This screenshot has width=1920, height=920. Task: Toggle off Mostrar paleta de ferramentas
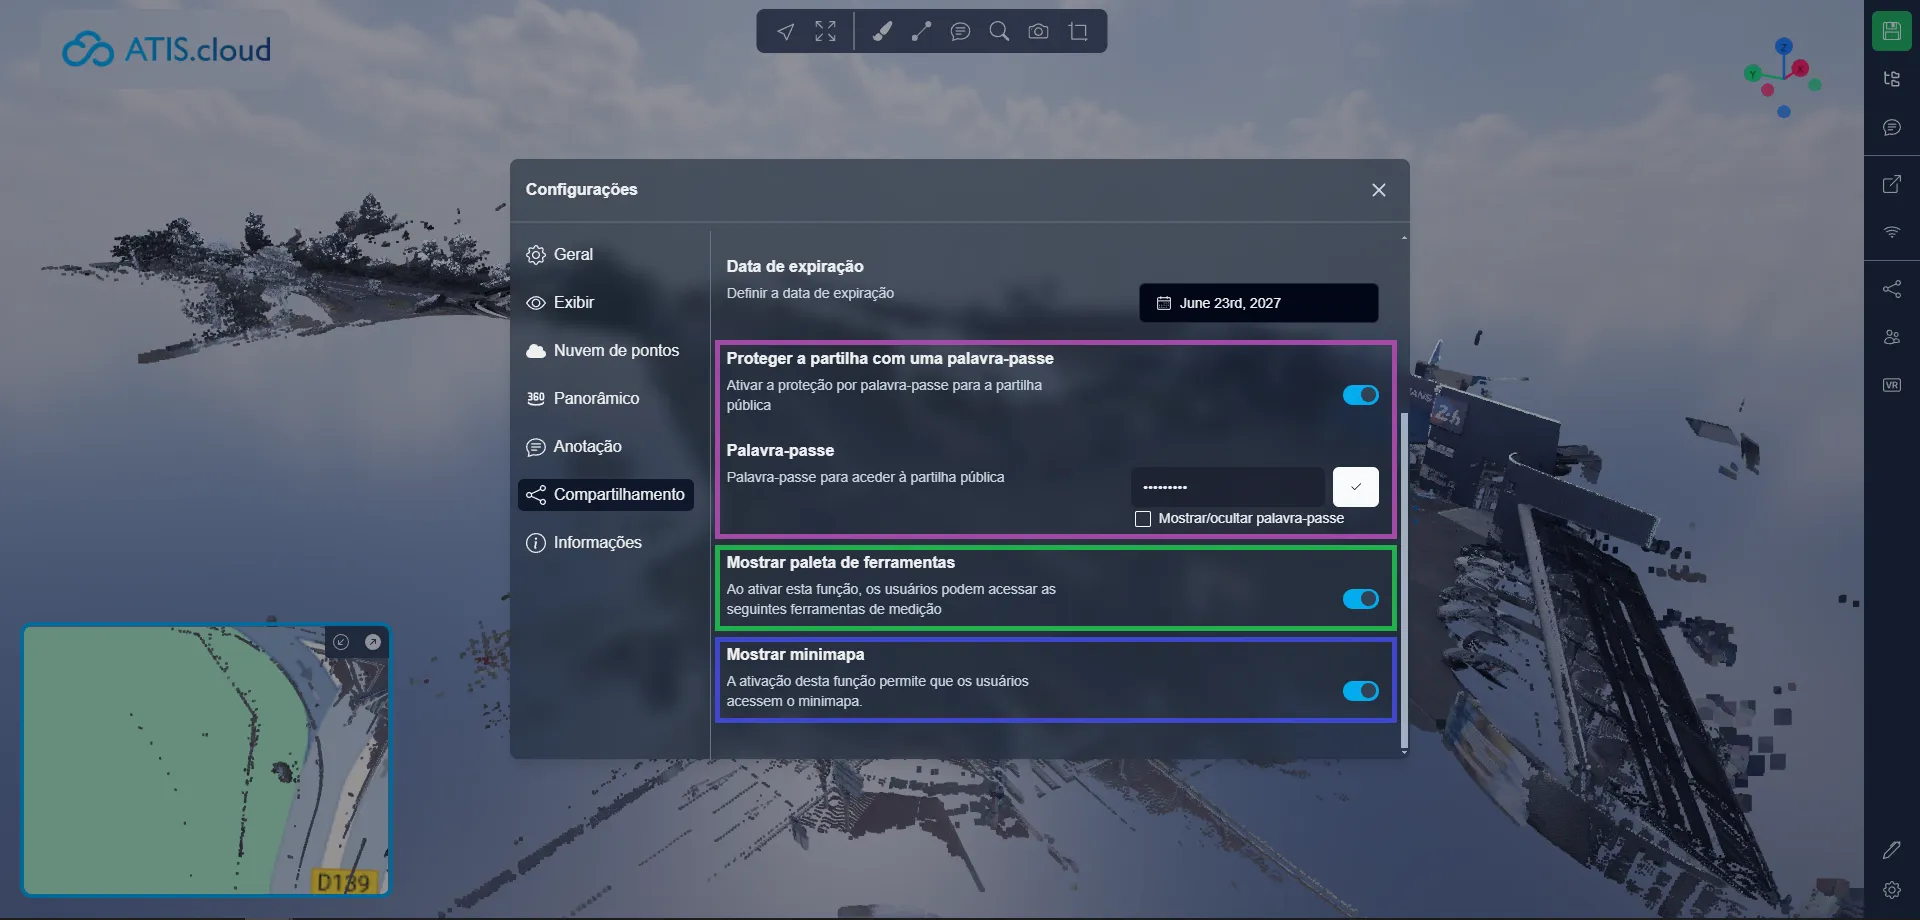pos(1360,599)
